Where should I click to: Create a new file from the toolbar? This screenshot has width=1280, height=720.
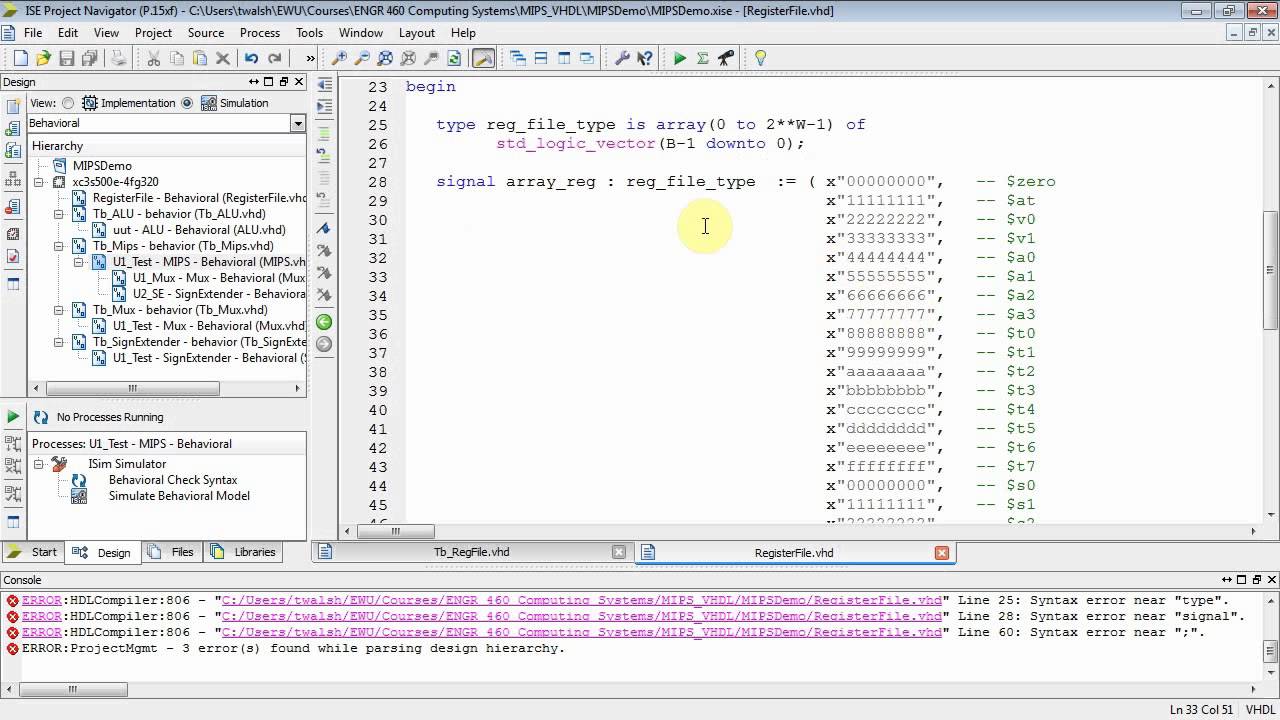21,58
